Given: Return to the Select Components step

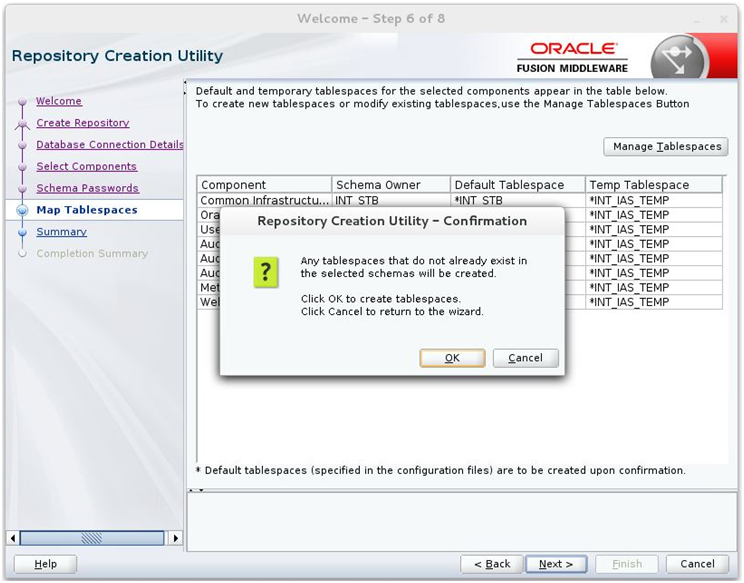Looking at the screenshot, I should (86, 167).
